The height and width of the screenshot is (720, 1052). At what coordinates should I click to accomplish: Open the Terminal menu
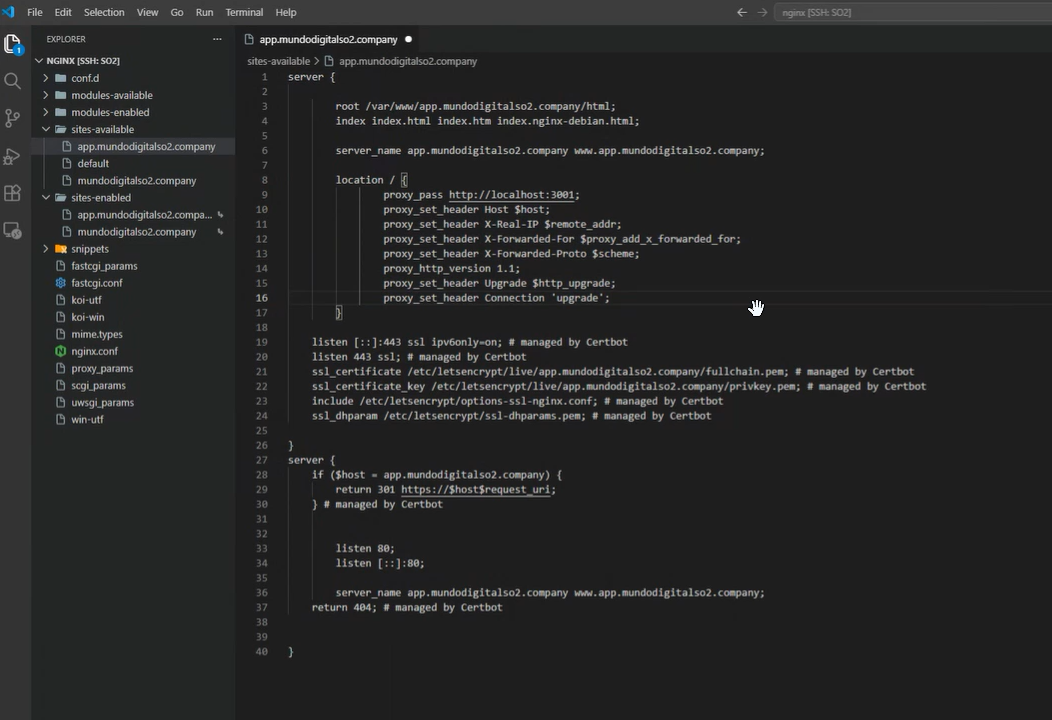tap(244, 12)
